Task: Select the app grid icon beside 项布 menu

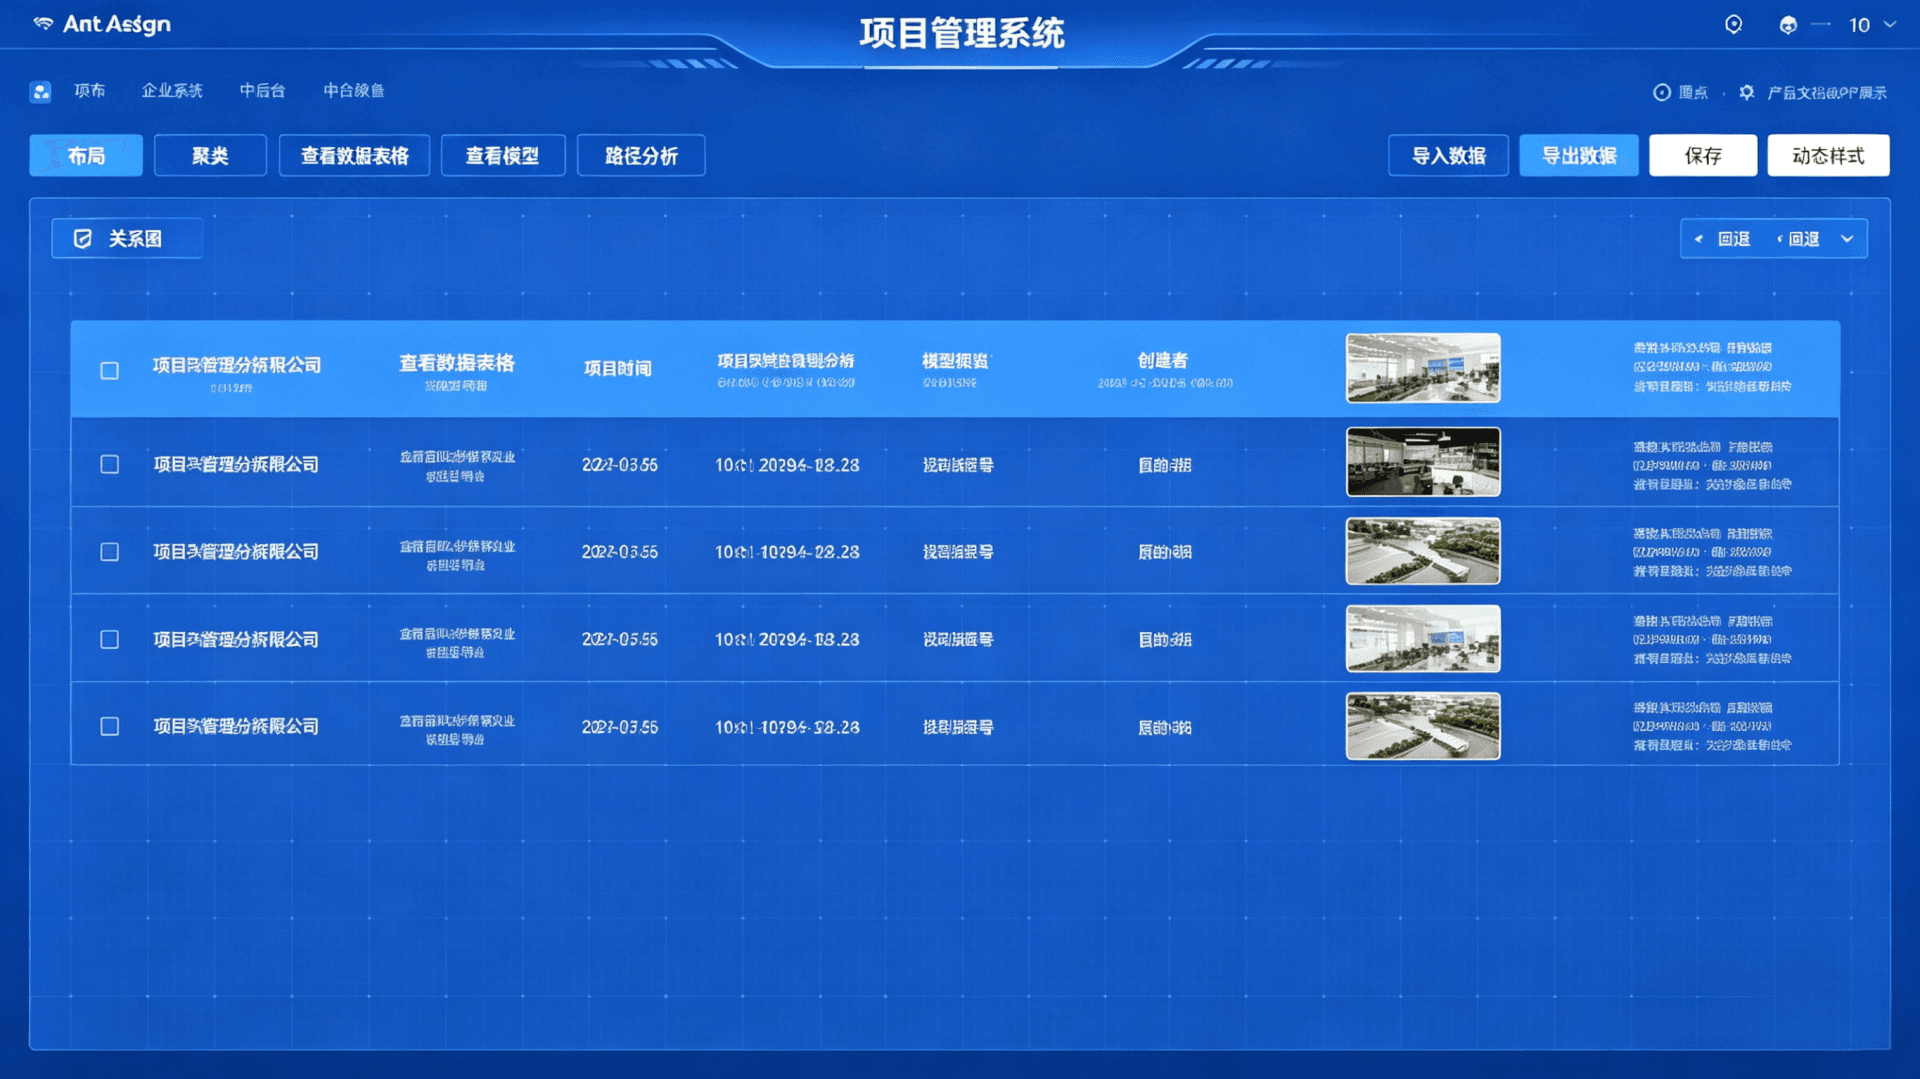Action: pyautogui.click(x=40, y=91)
